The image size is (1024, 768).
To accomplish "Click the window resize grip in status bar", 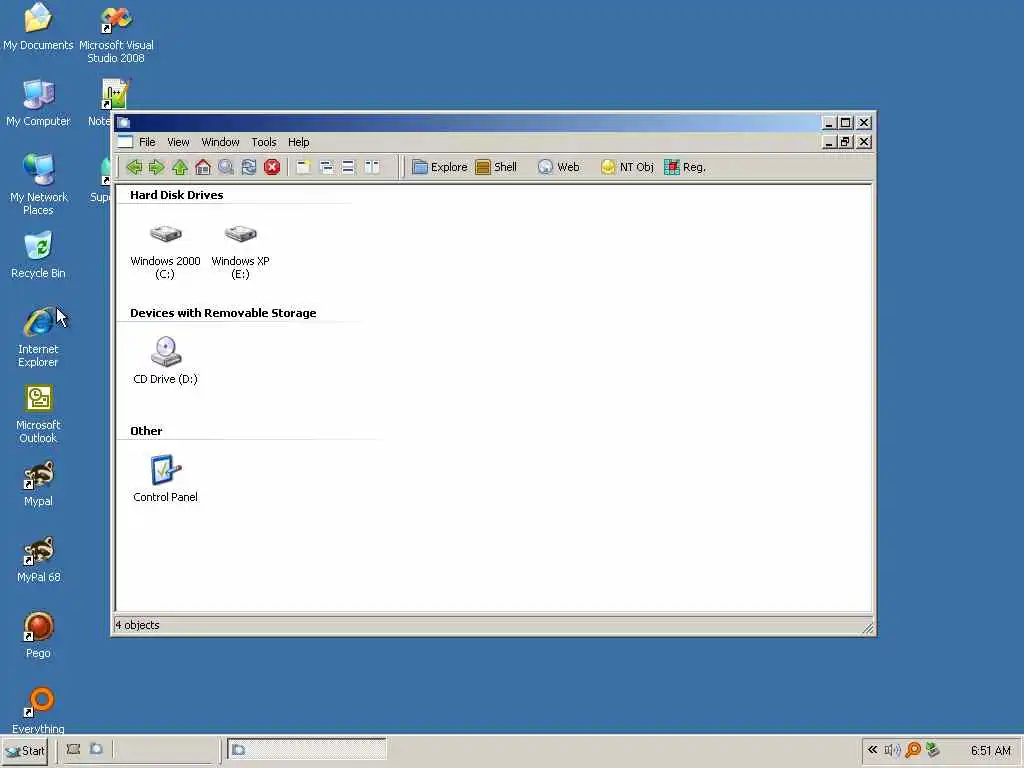I will tap(867, 628).
